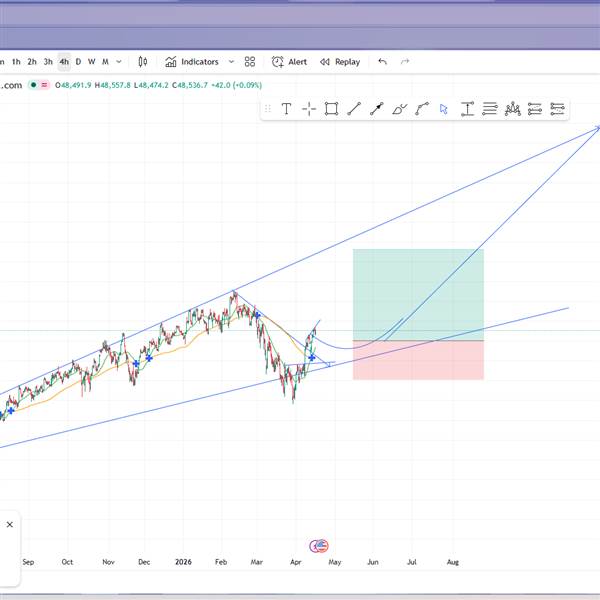Activate the 4h timeframe
This screenshot has width=600, height=600.
point(63,62)
